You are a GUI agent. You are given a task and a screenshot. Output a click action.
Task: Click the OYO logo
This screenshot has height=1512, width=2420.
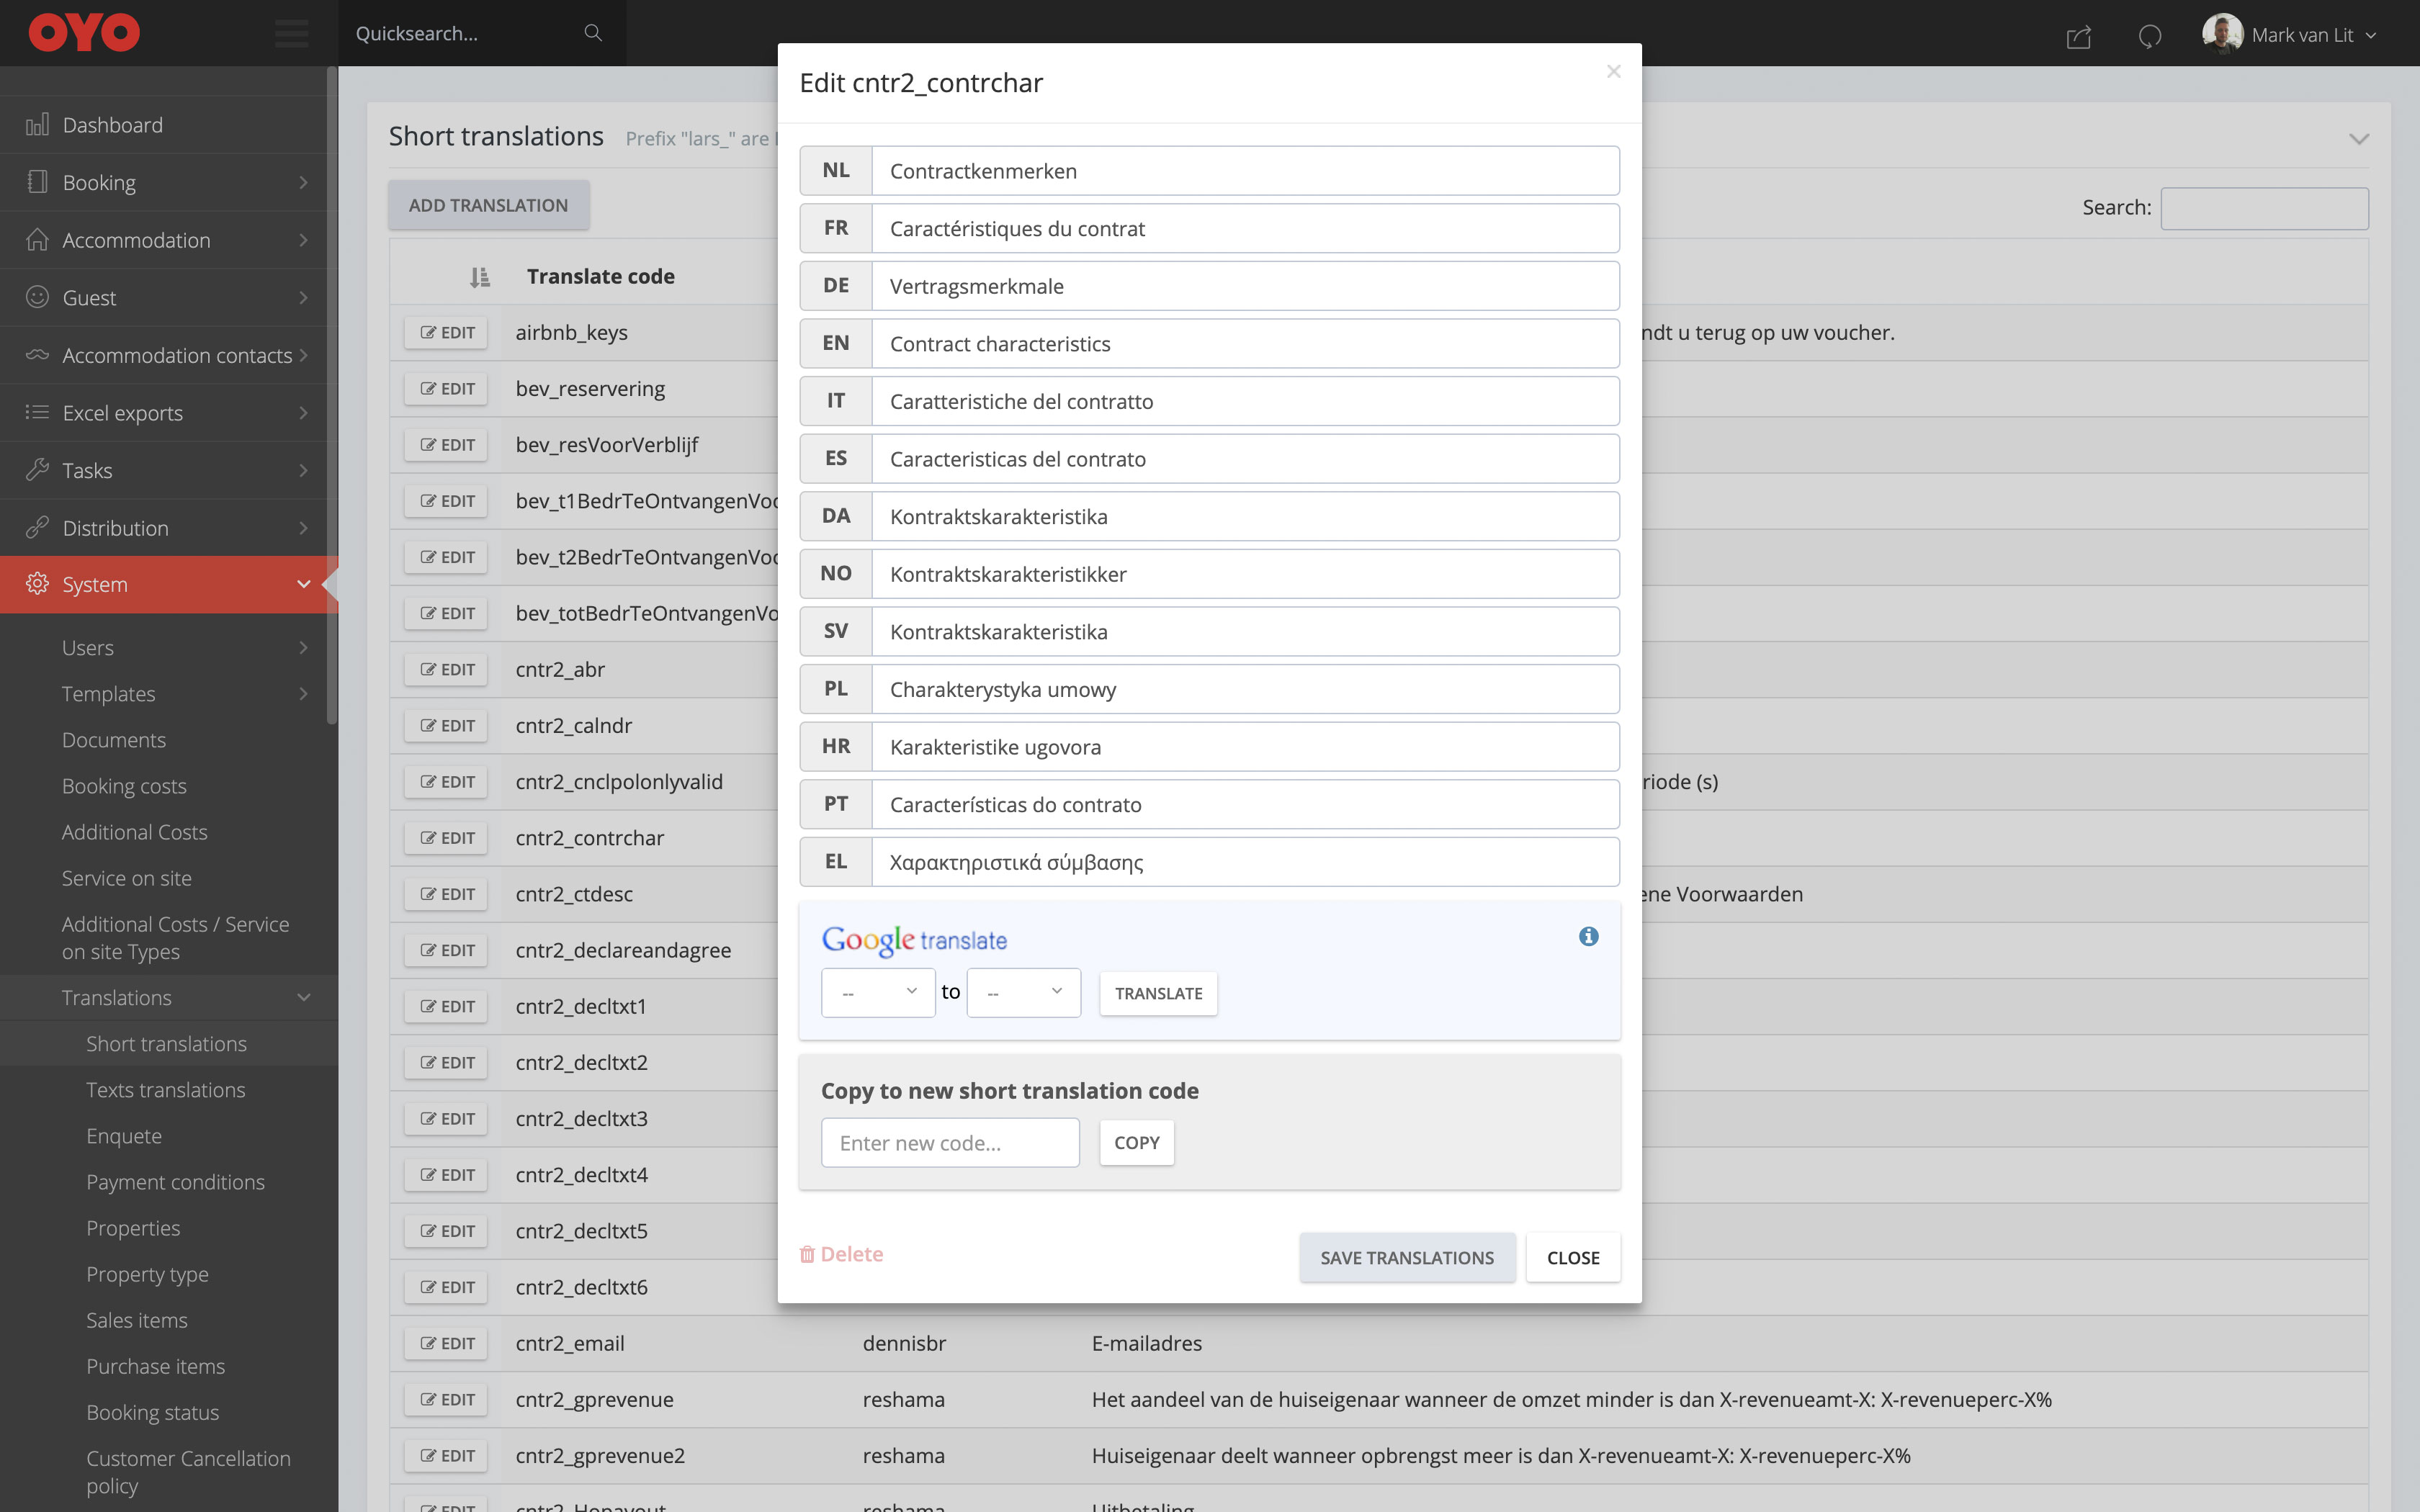(84, 33)
